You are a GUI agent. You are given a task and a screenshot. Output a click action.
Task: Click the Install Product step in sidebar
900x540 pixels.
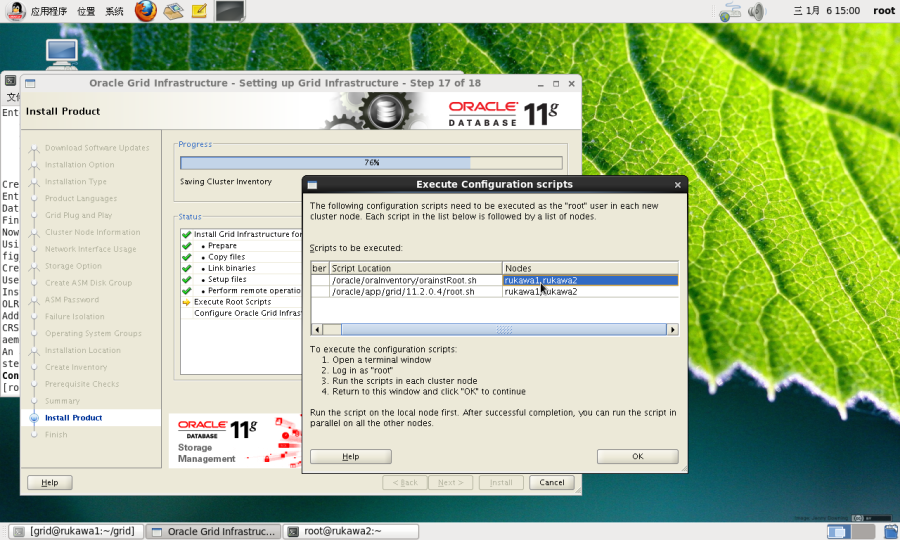pyautogui.click(x=73, y=418)
